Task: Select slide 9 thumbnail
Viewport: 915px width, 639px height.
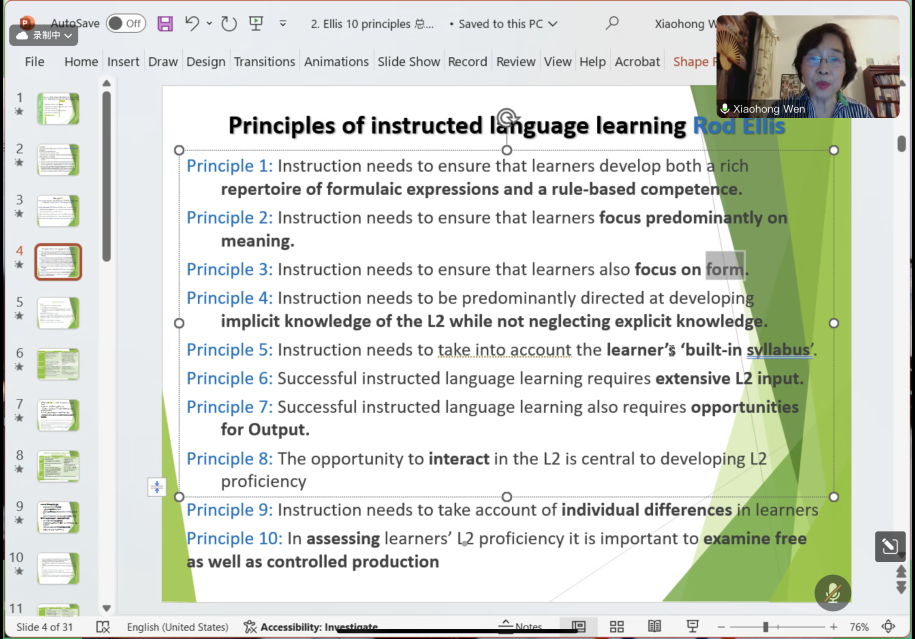Action: pyautogui.click(x=58, y=517)
